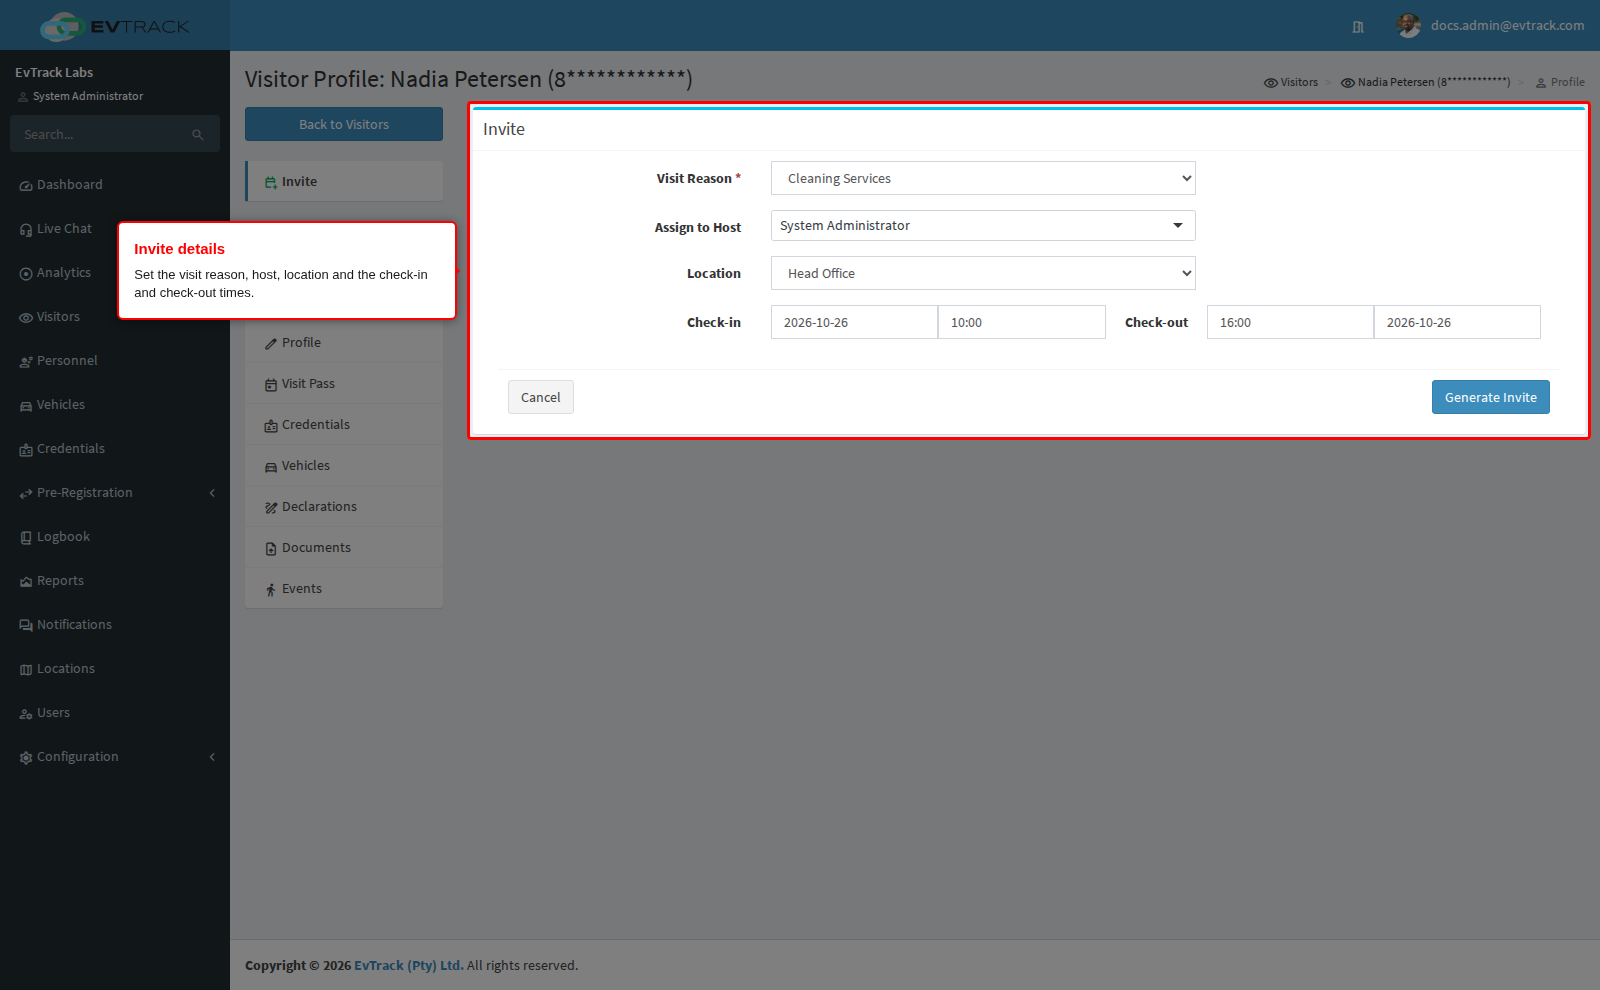Cancel the invite form
Viewport: 1600px width, 990px height.
click(541, 397)
